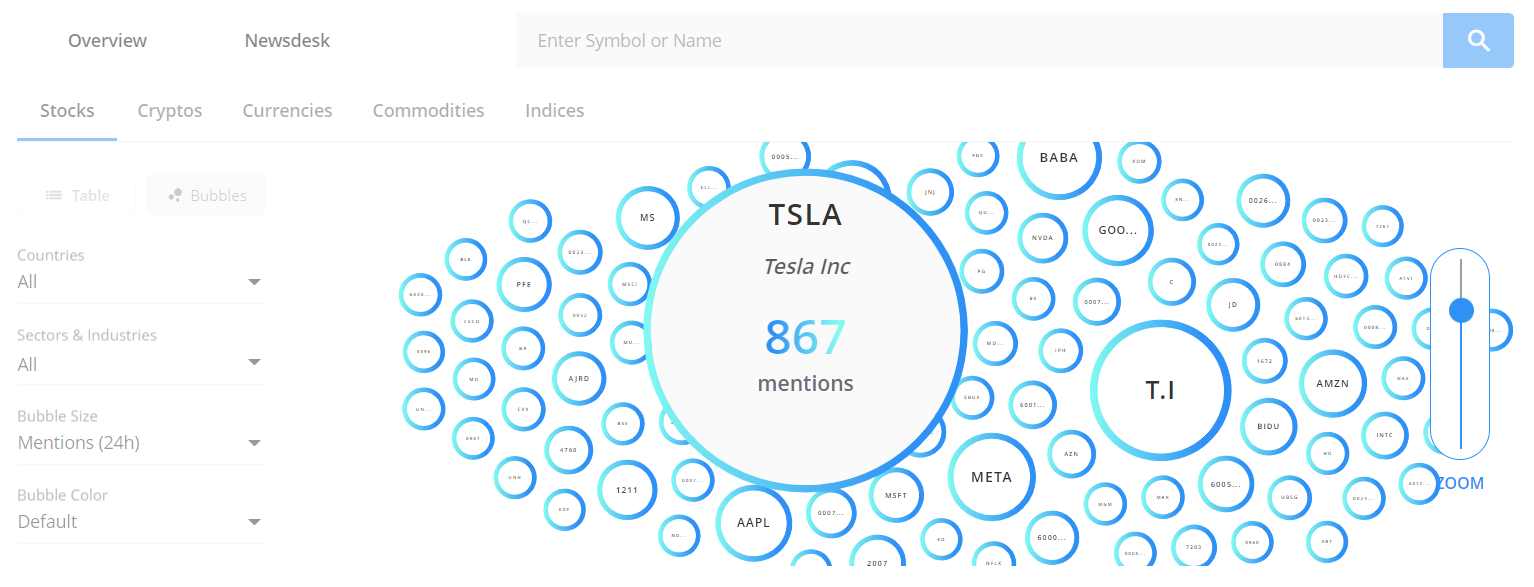Expand the Bubble Color dropdown
Screen dimensions: 1534x587
tap(140, 522)
